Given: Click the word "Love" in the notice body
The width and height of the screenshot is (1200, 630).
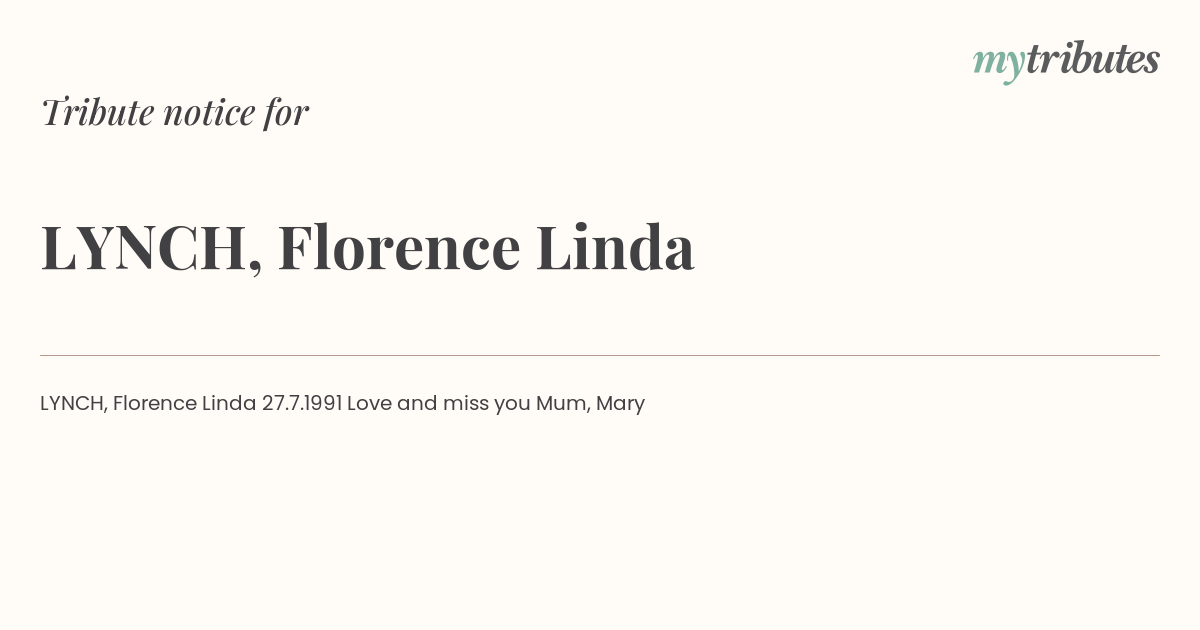Looking at the screenshot, I should click(369, 403).
